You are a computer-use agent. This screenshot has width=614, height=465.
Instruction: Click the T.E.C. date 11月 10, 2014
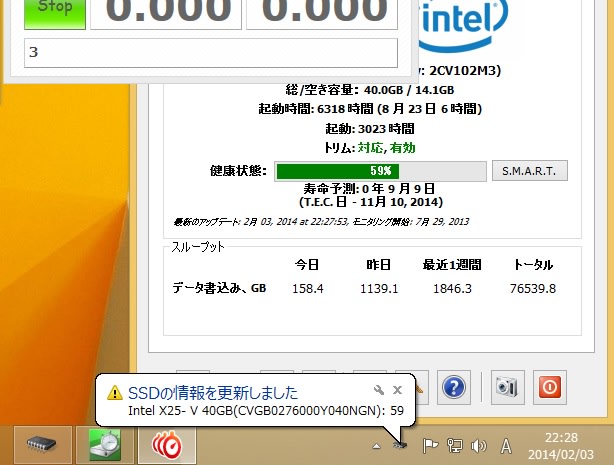[370, 202]
